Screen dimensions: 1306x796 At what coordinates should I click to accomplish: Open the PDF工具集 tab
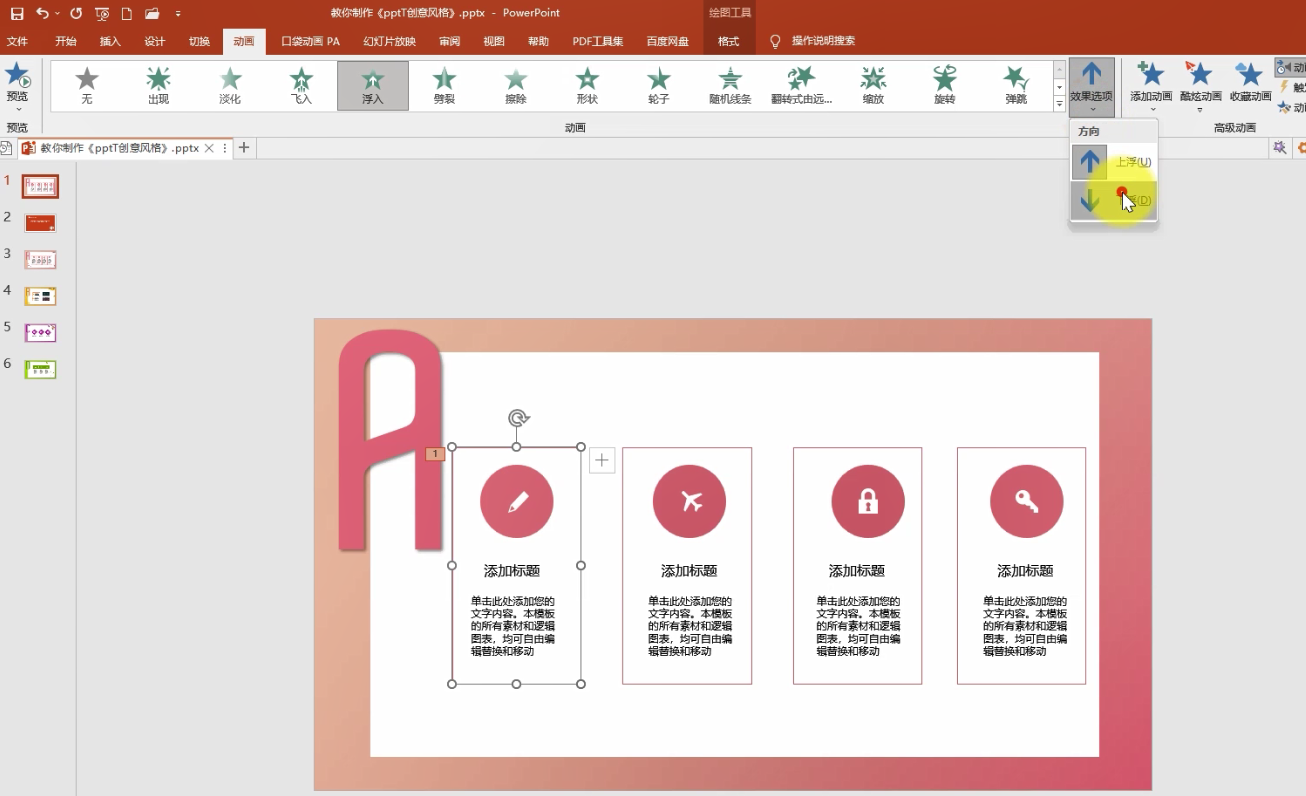[x=597, y=41]
